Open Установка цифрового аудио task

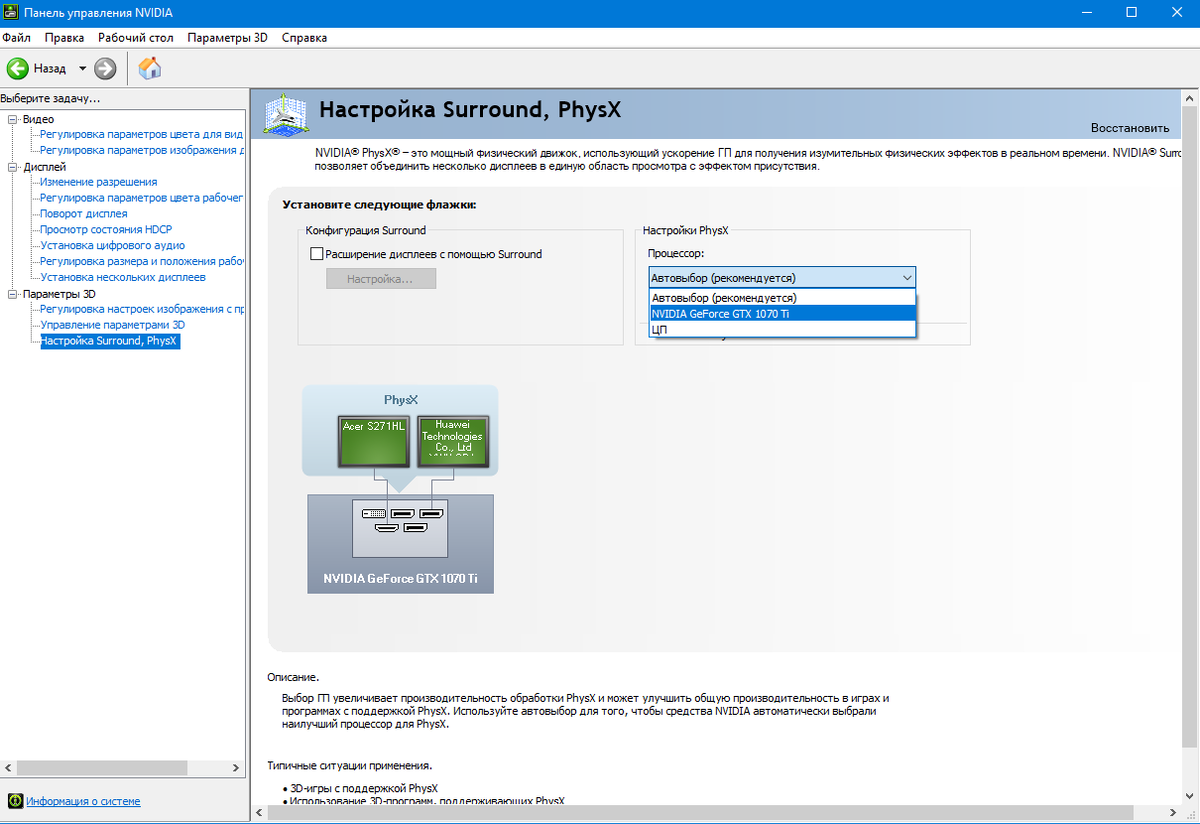(112, 246)
